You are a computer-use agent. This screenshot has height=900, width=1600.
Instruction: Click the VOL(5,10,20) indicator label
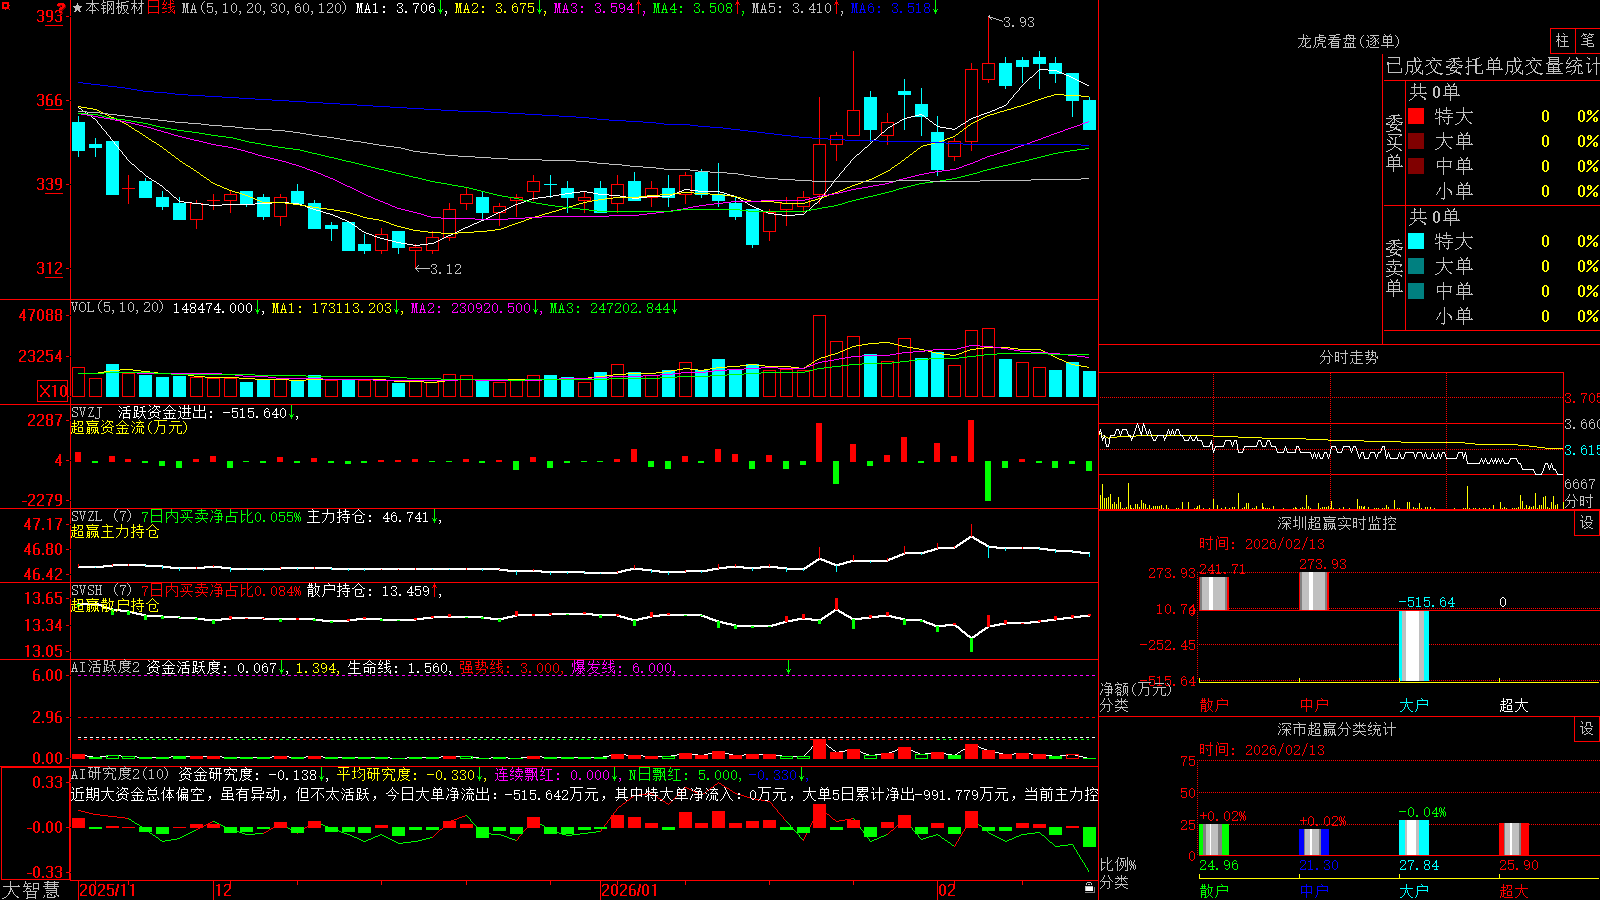(x=117, y=308)
